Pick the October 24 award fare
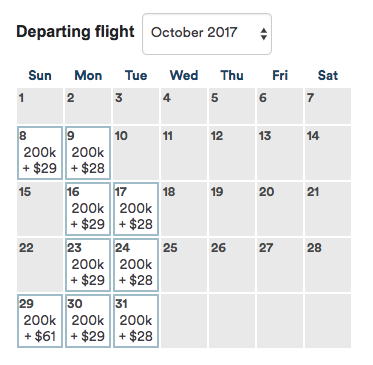The height and width of the screenshot is (365, 373). tap(136, 265)
